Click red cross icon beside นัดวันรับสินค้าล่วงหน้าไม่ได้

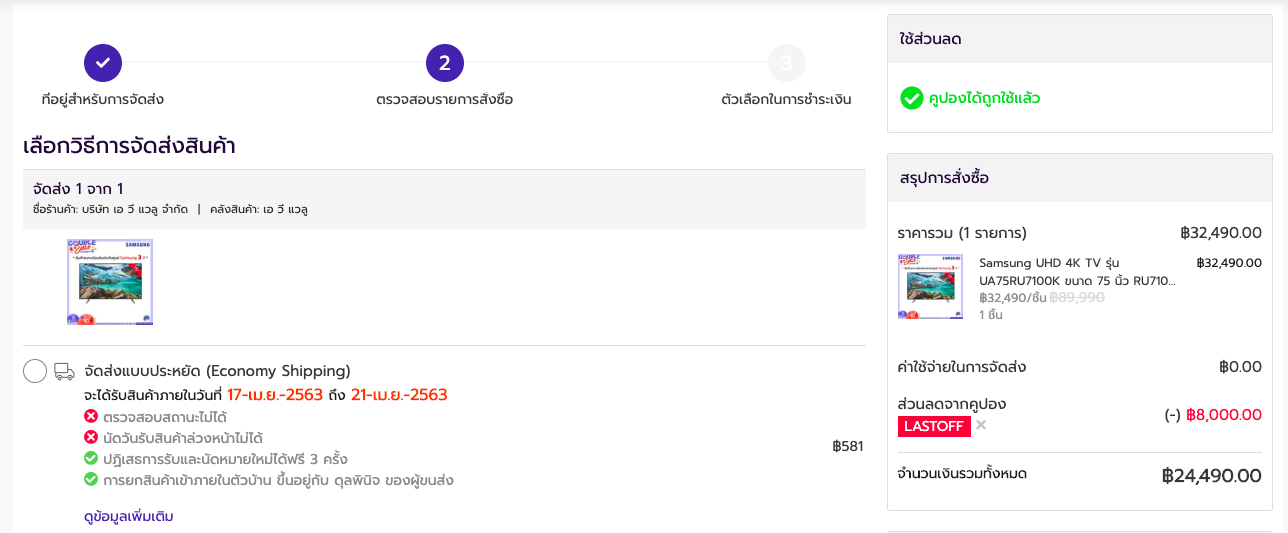[x=91, y=438]
